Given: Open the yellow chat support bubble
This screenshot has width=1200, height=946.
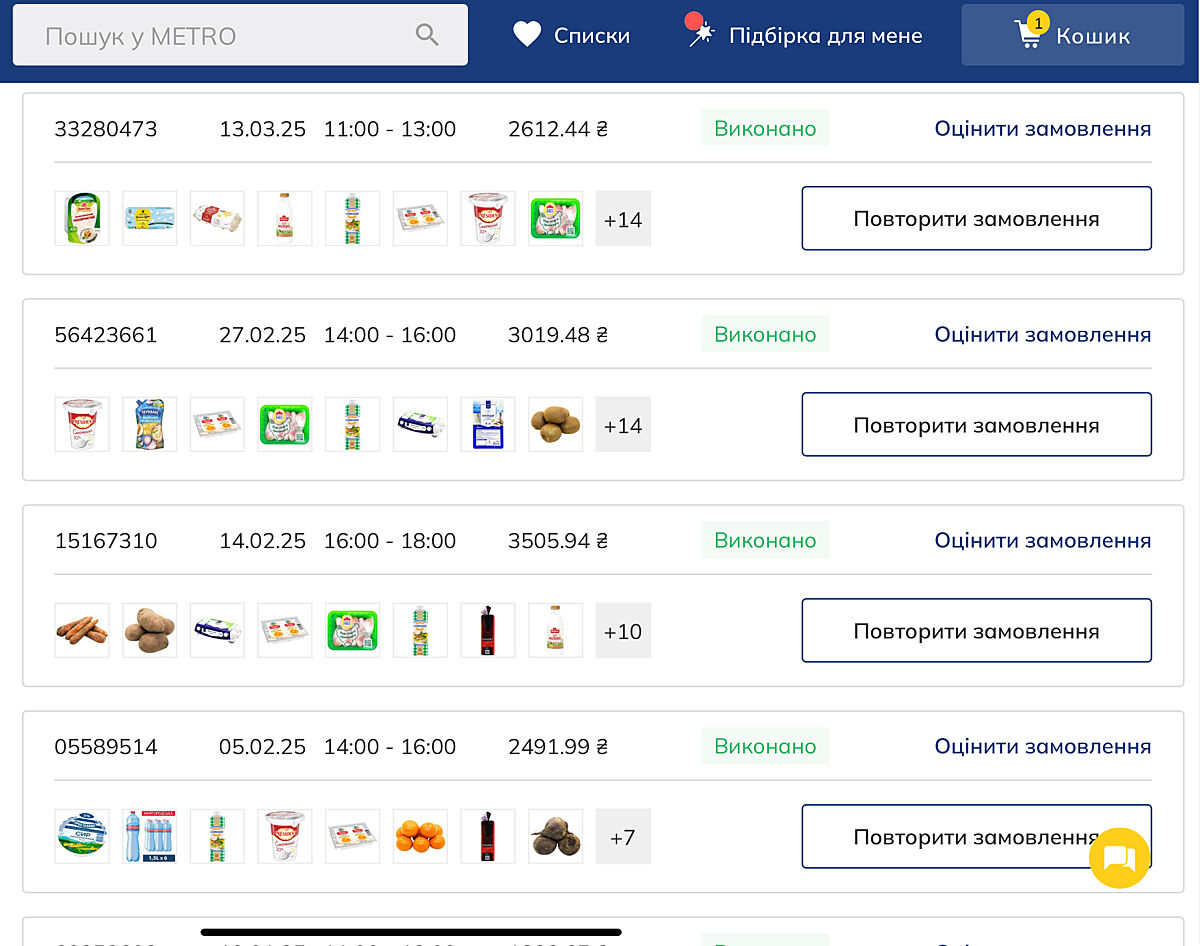Looking at the screenshot, I should tap(1119, 858).
